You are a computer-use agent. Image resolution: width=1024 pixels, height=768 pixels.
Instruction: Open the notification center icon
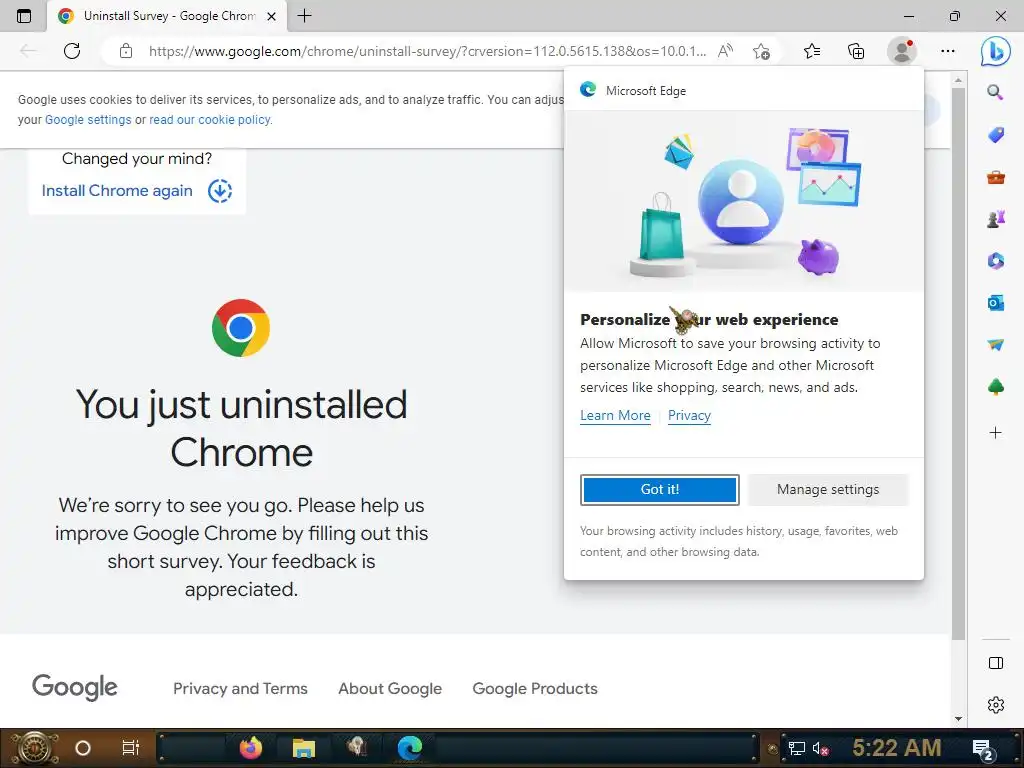point(983,750)
